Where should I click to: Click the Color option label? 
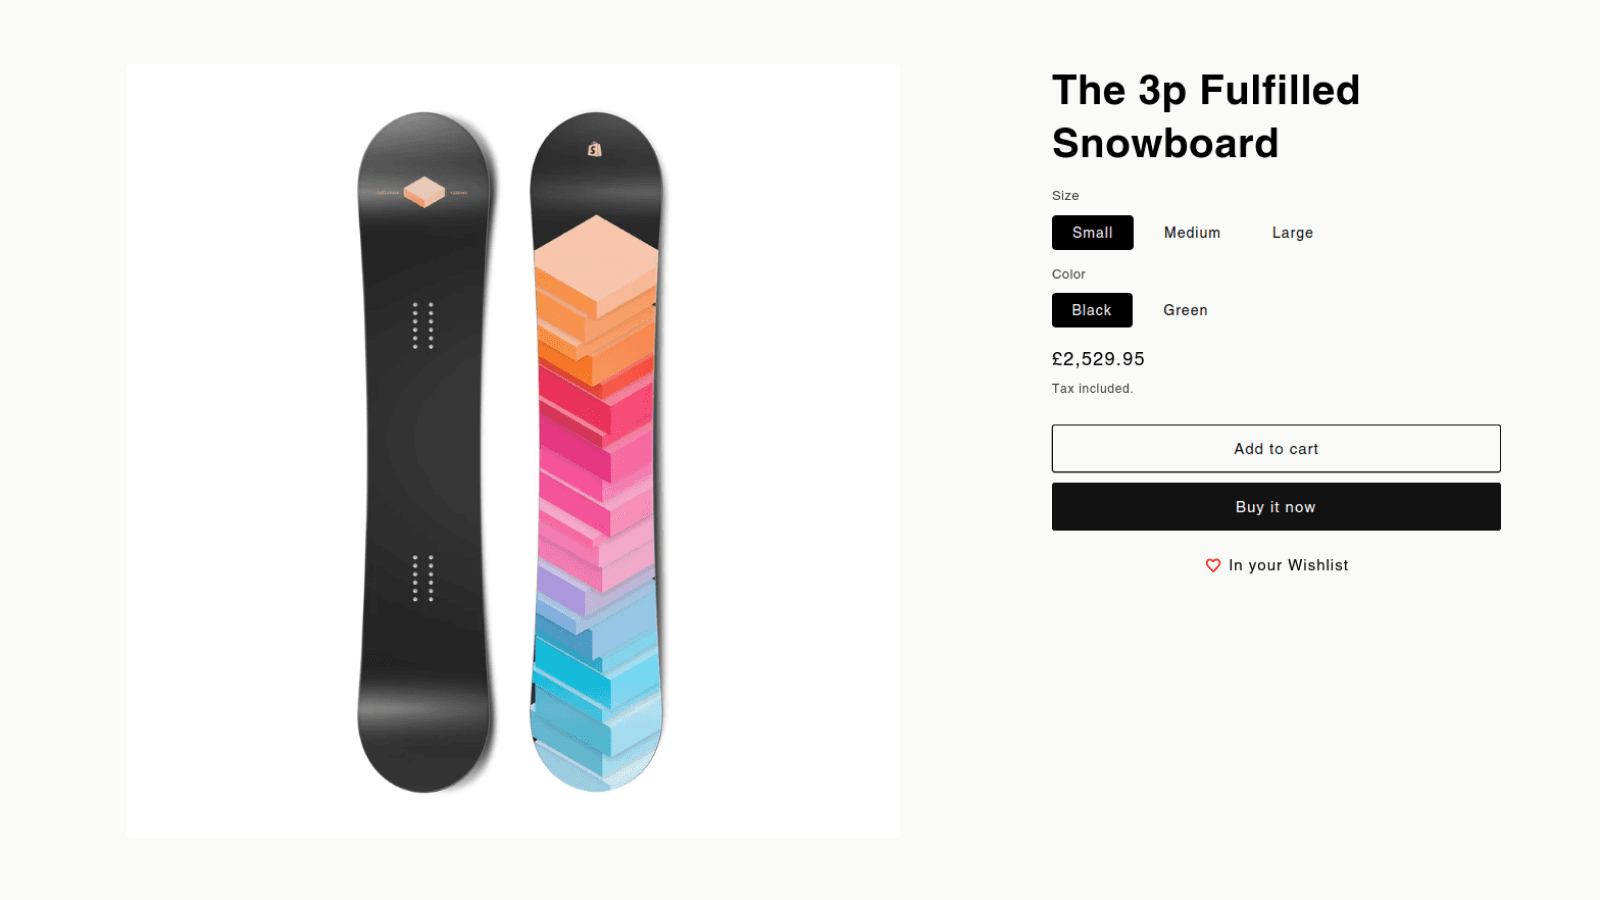(x=1068, y=274)
